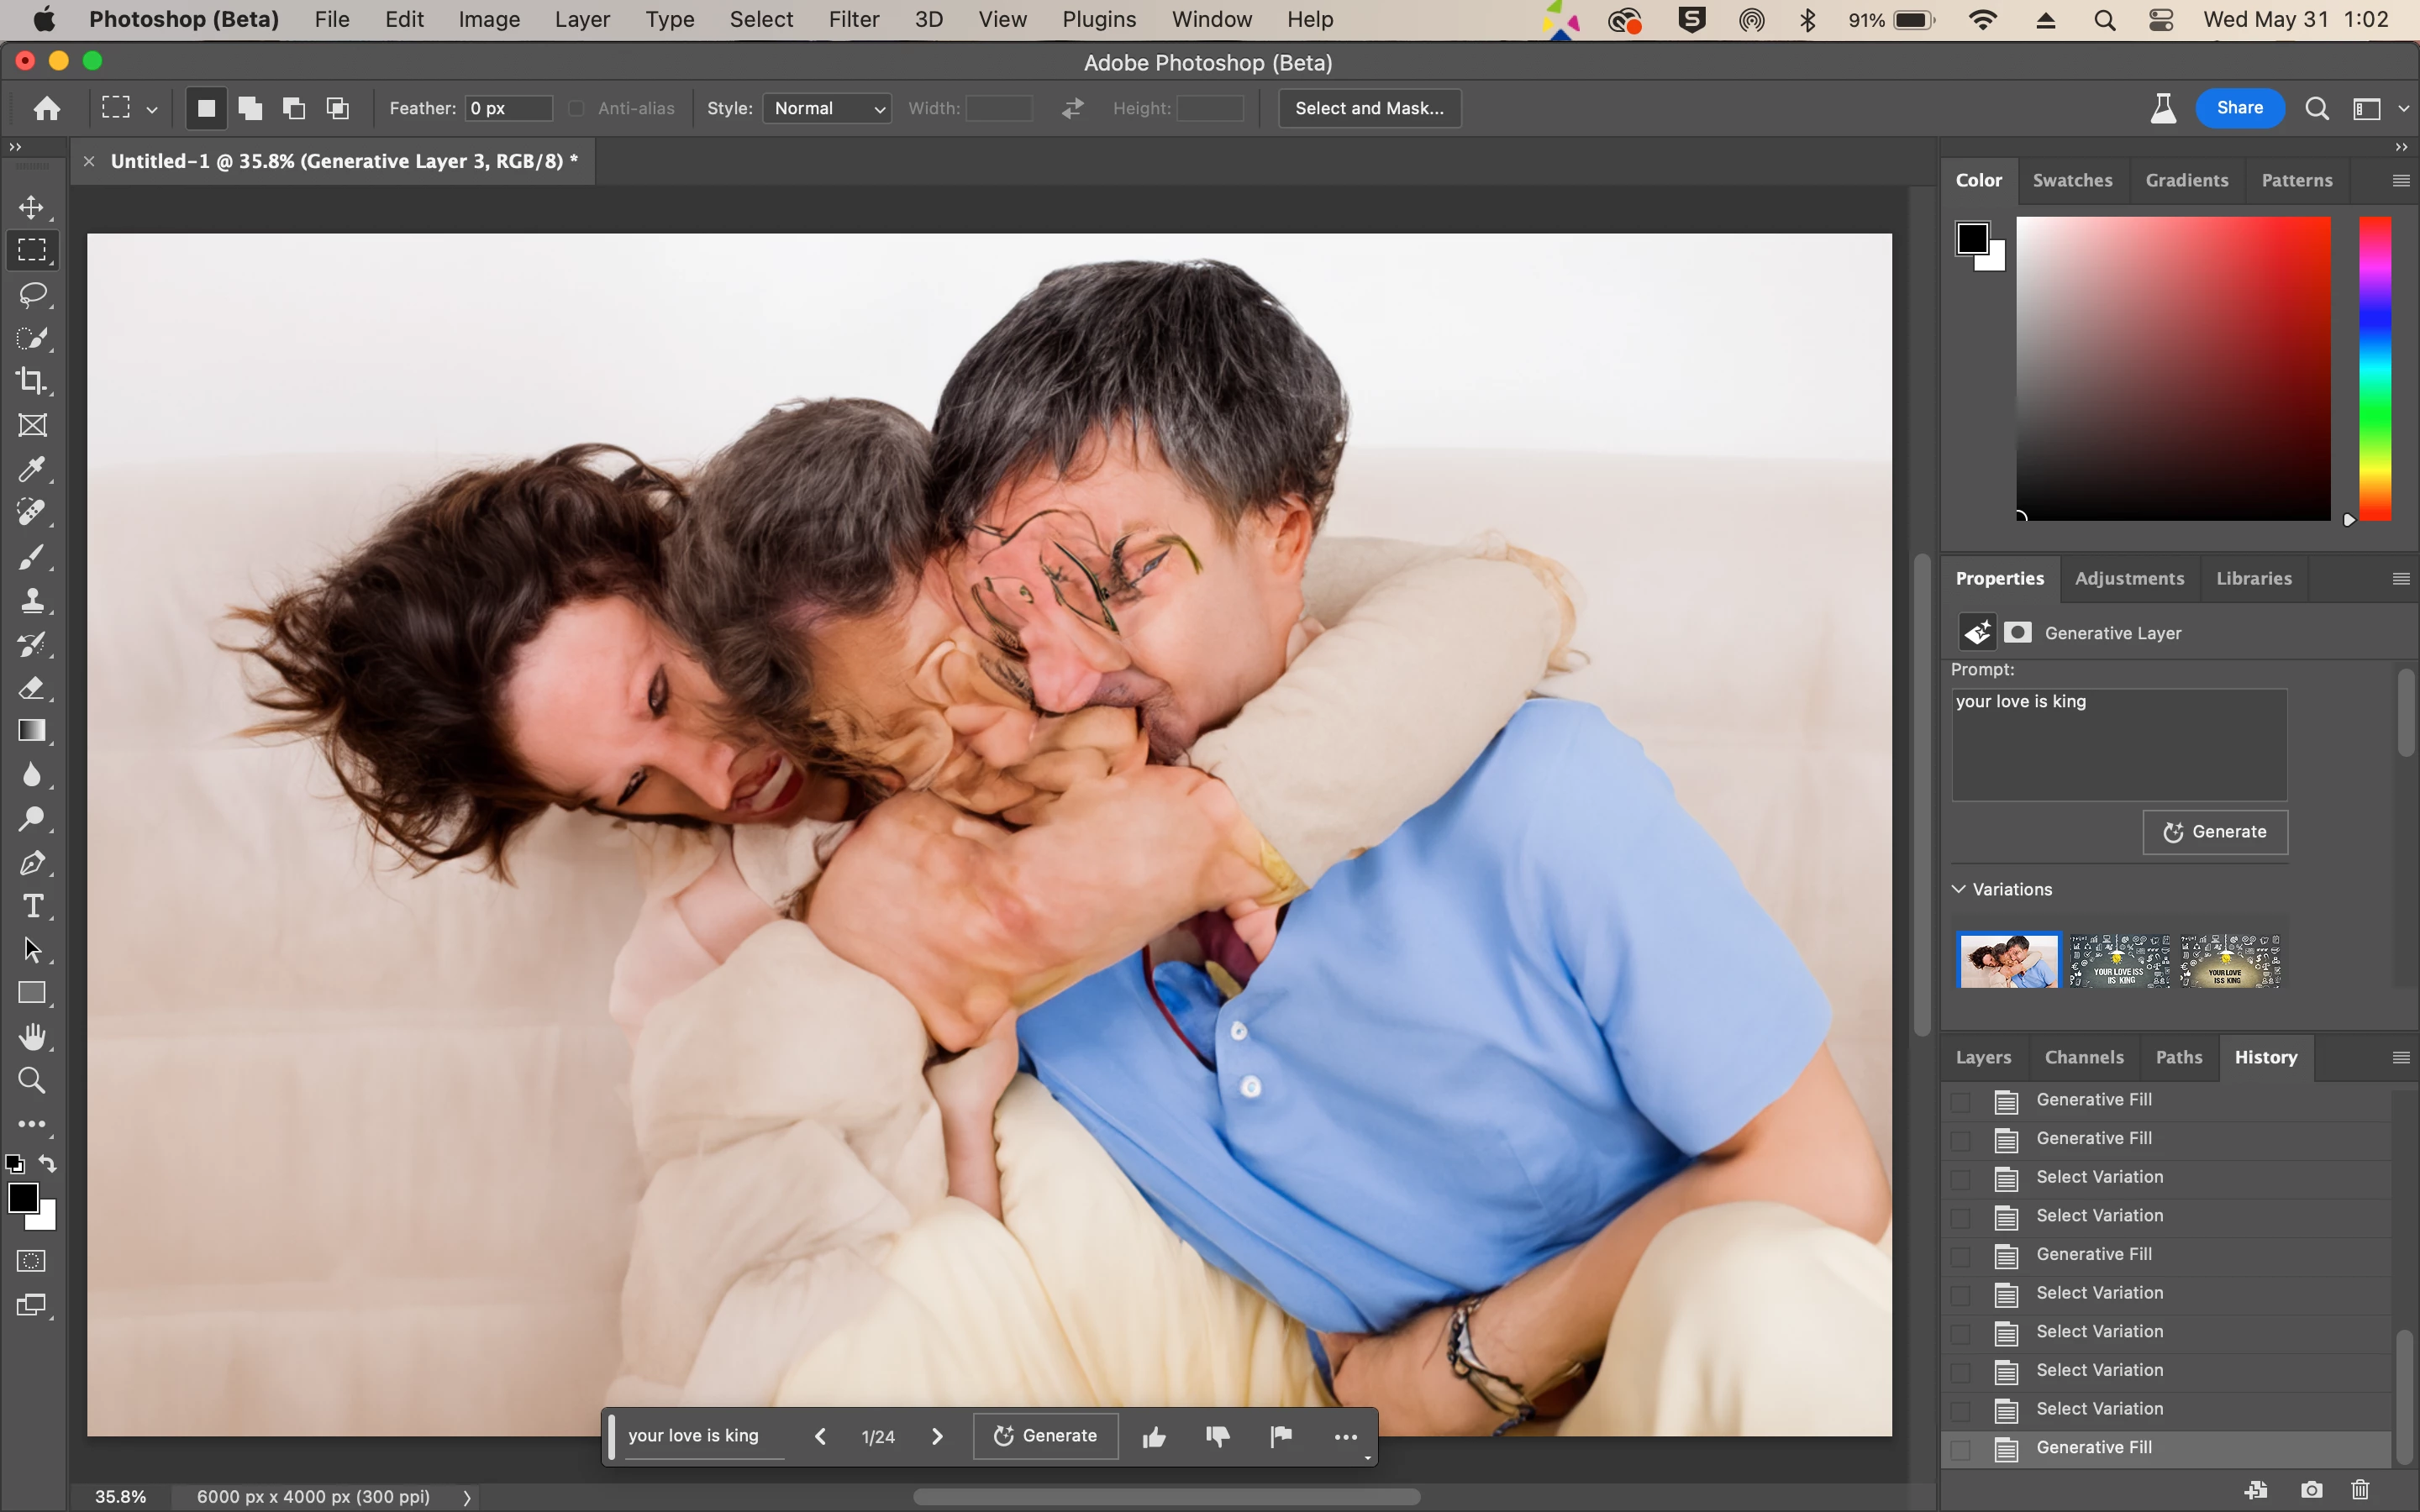Image resolution: width=2420 pixels, height=1512 pixels.
Task: Open the Style dropdown set to Normal
Action: click(827, 108)
